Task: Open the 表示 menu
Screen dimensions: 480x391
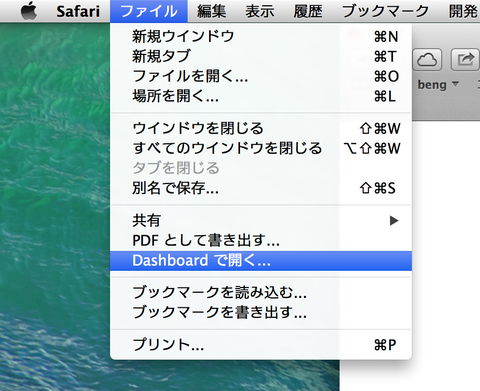Action: 260,11
